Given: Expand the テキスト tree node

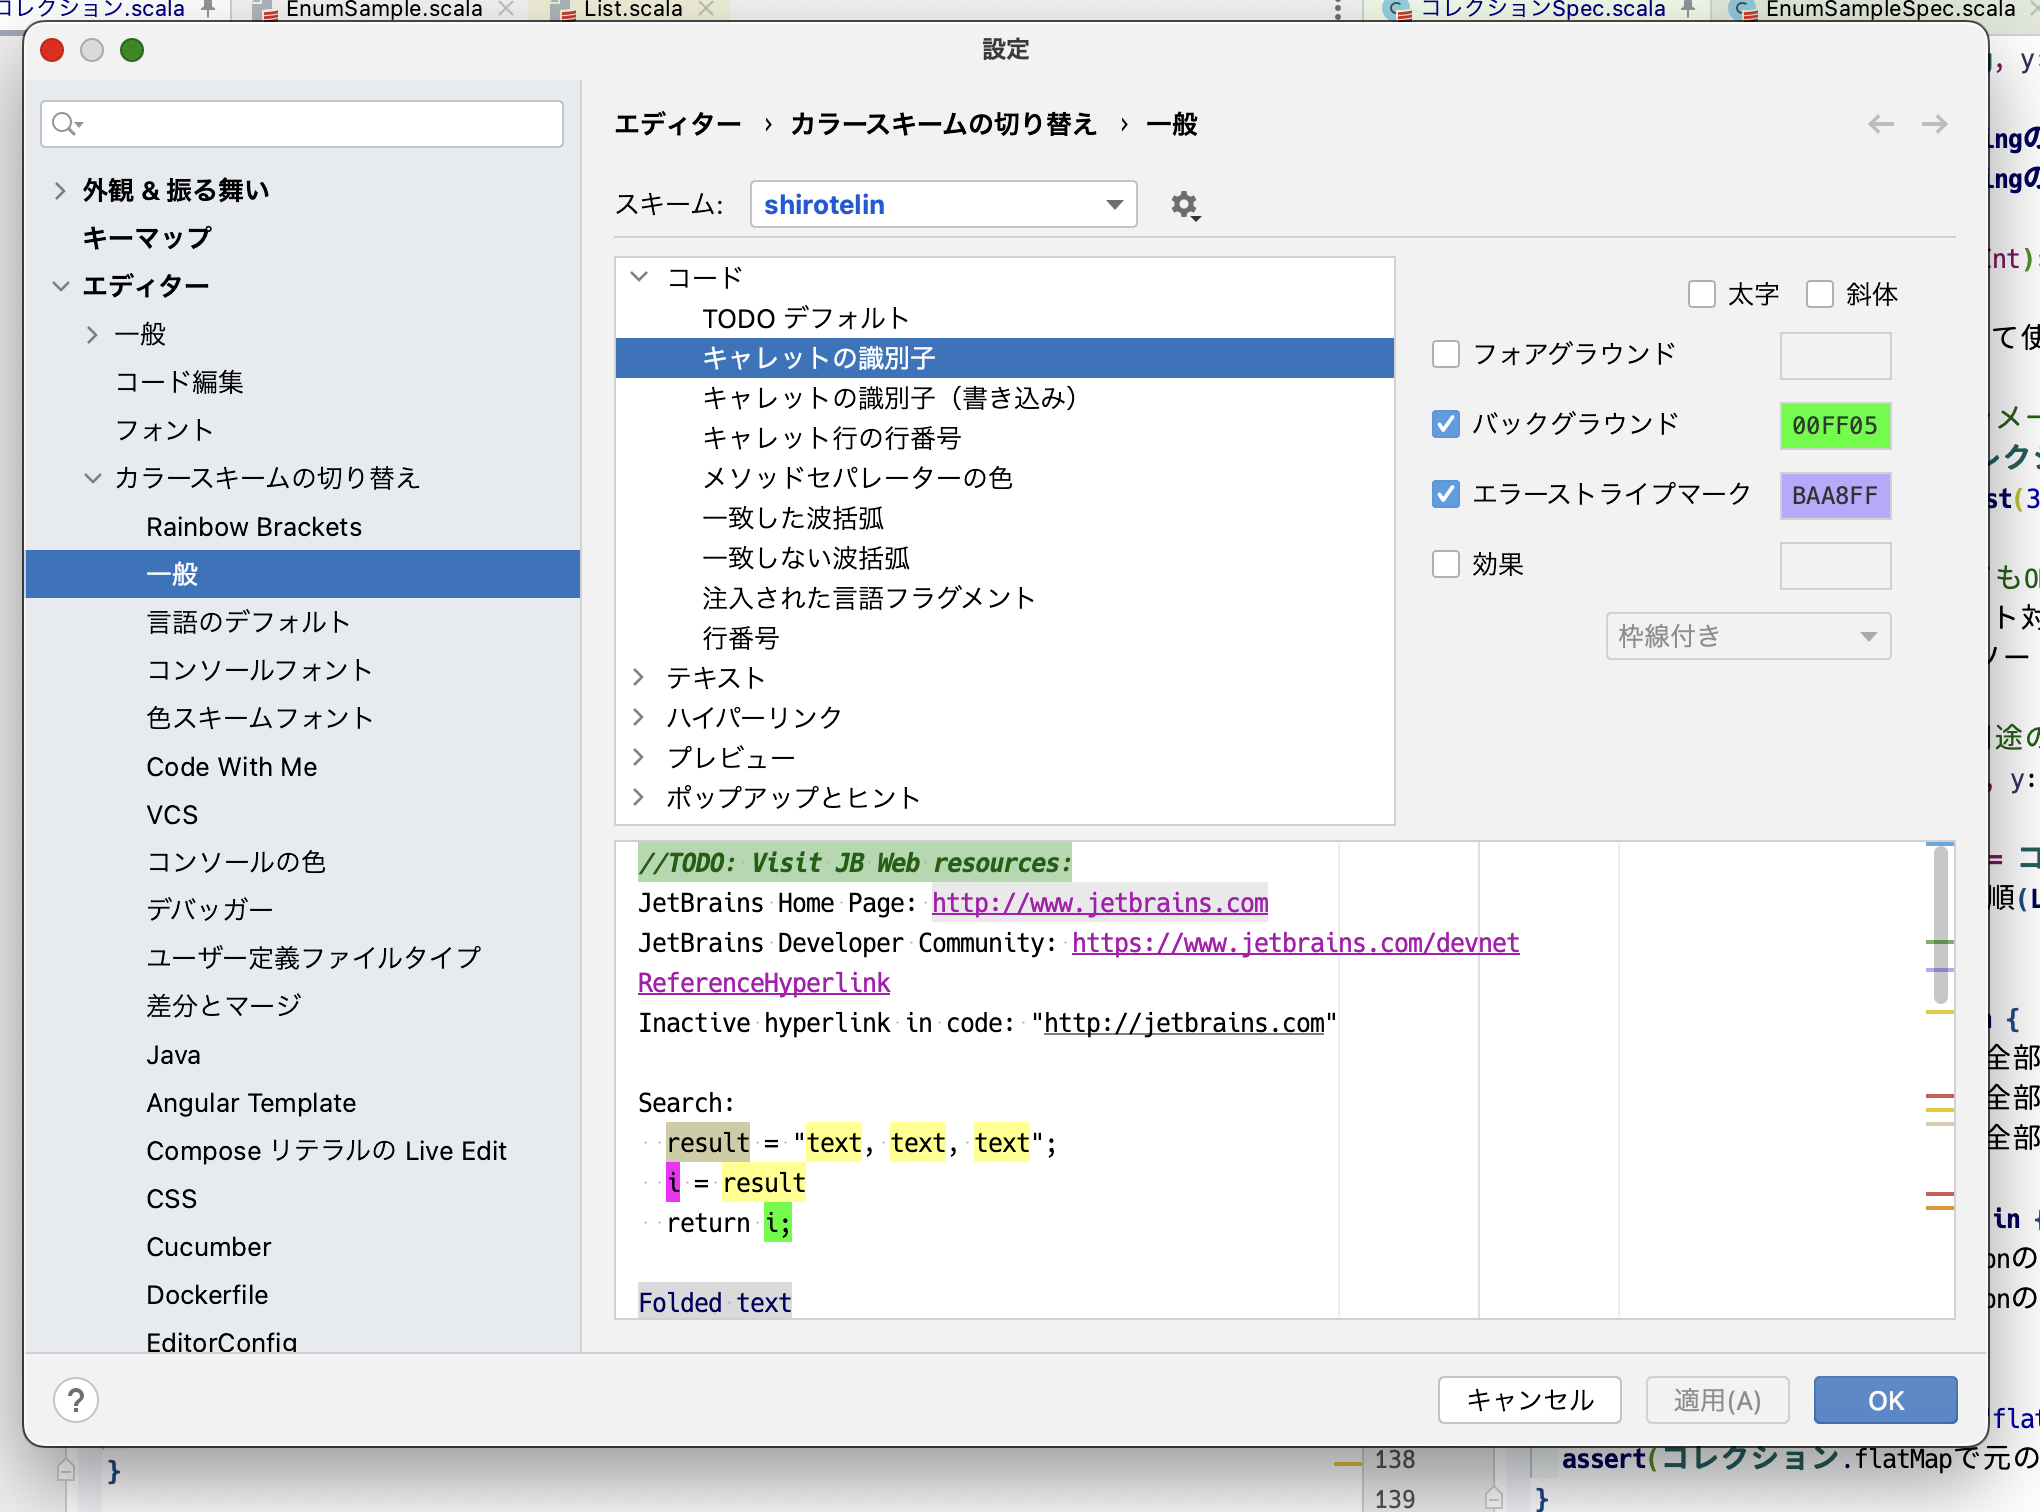Looking at the screenshot, I should click(x=639, y=678).
